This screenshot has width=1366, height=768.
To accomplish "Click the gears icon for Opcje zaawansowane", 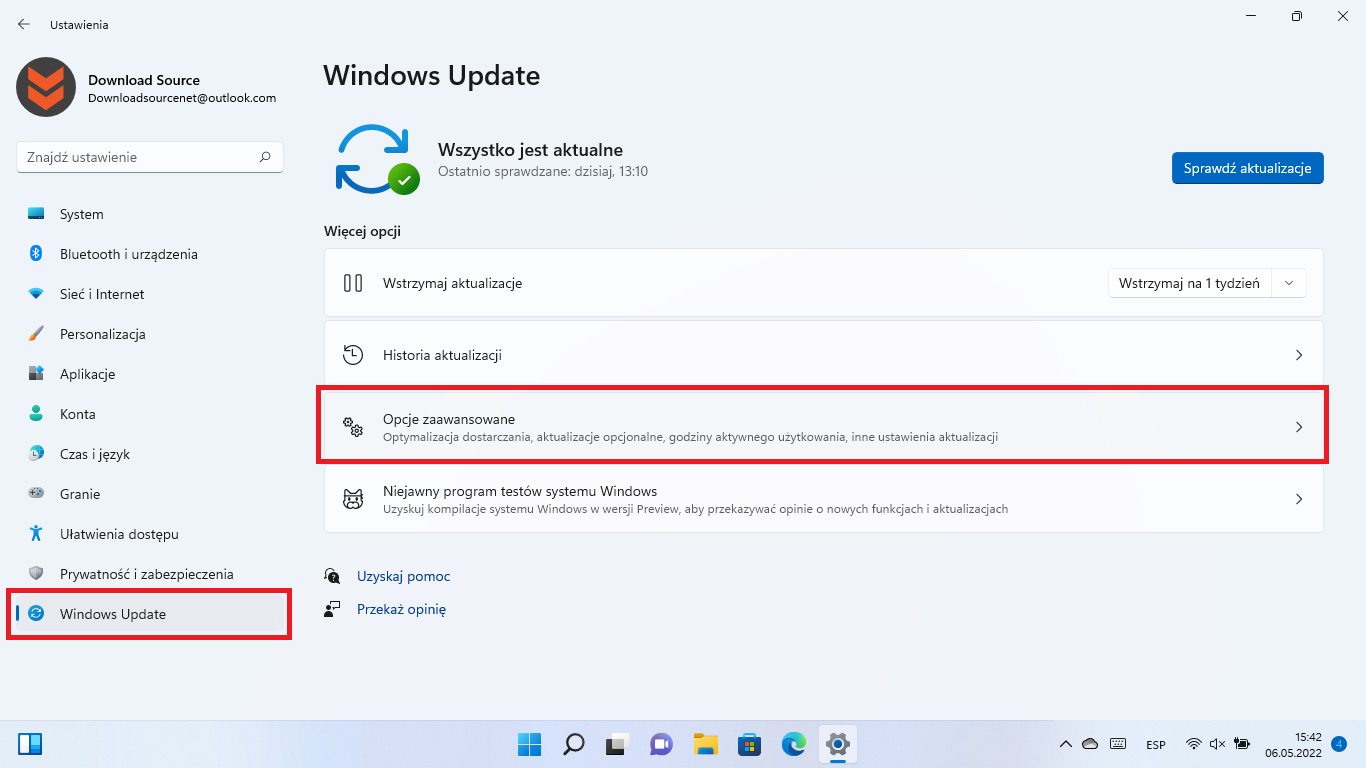I will (353, 427).
